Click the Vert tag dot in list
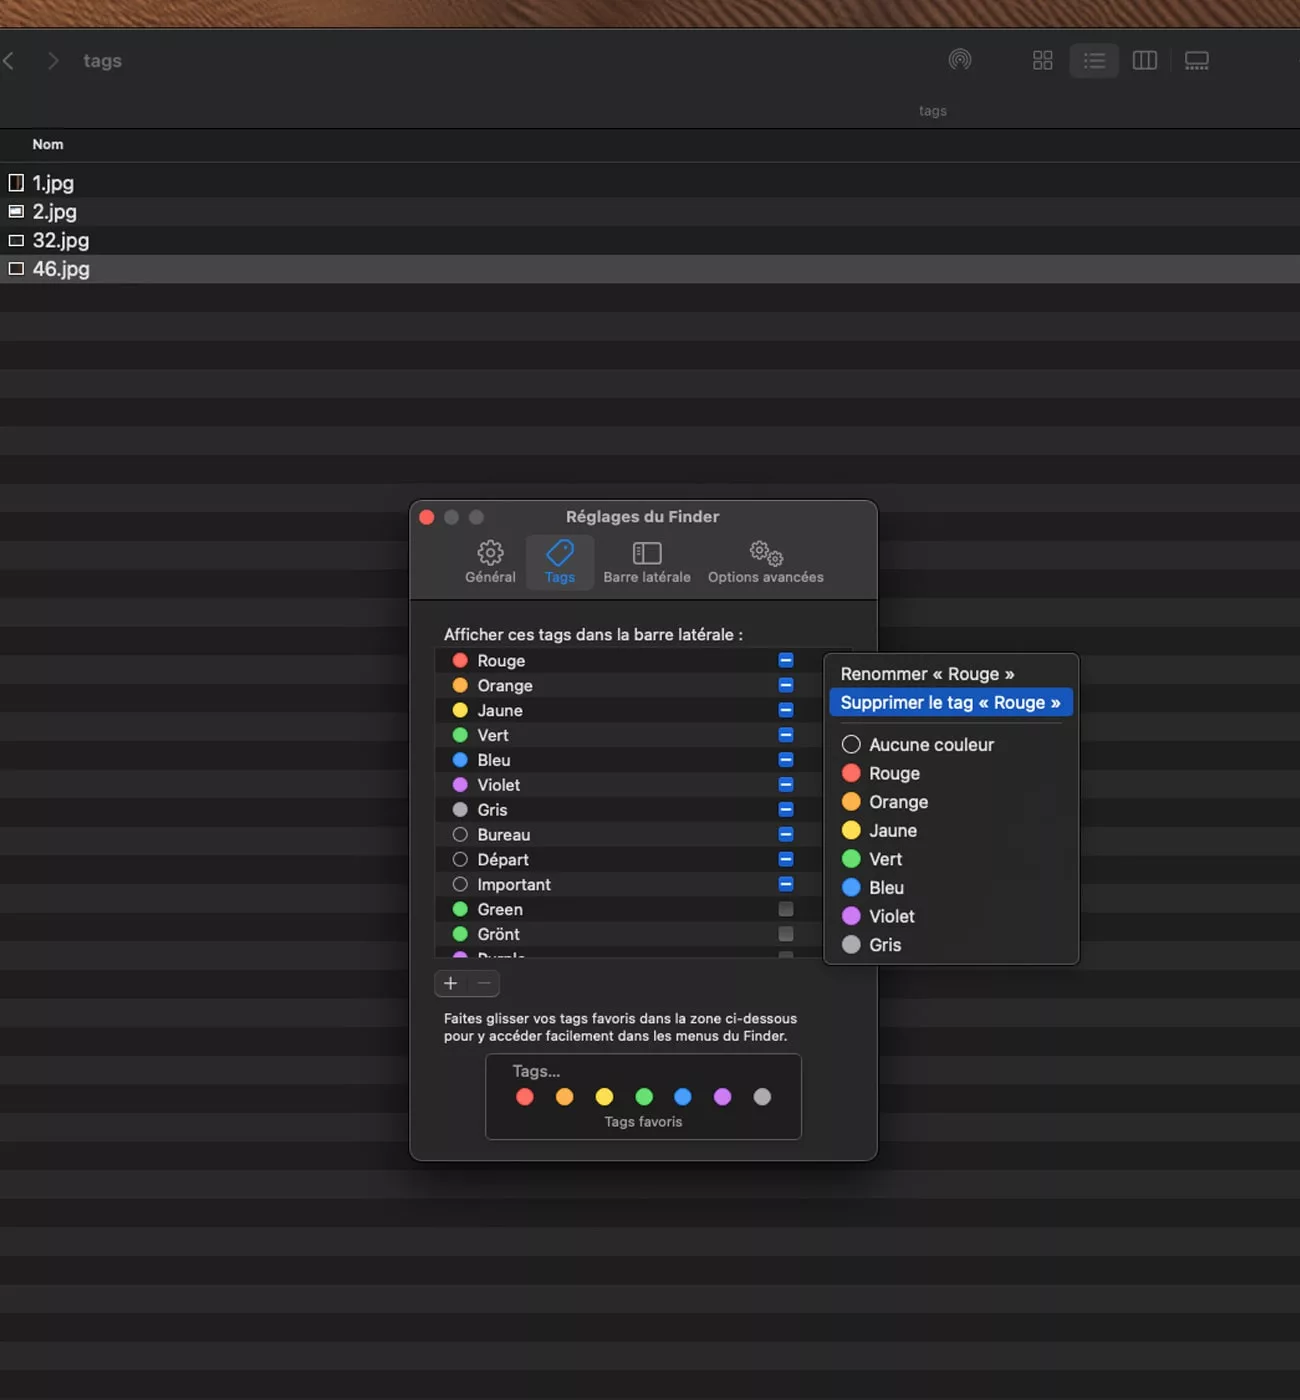The width and height of the screenshot is (1300, 1400). [x=460, y=735]
